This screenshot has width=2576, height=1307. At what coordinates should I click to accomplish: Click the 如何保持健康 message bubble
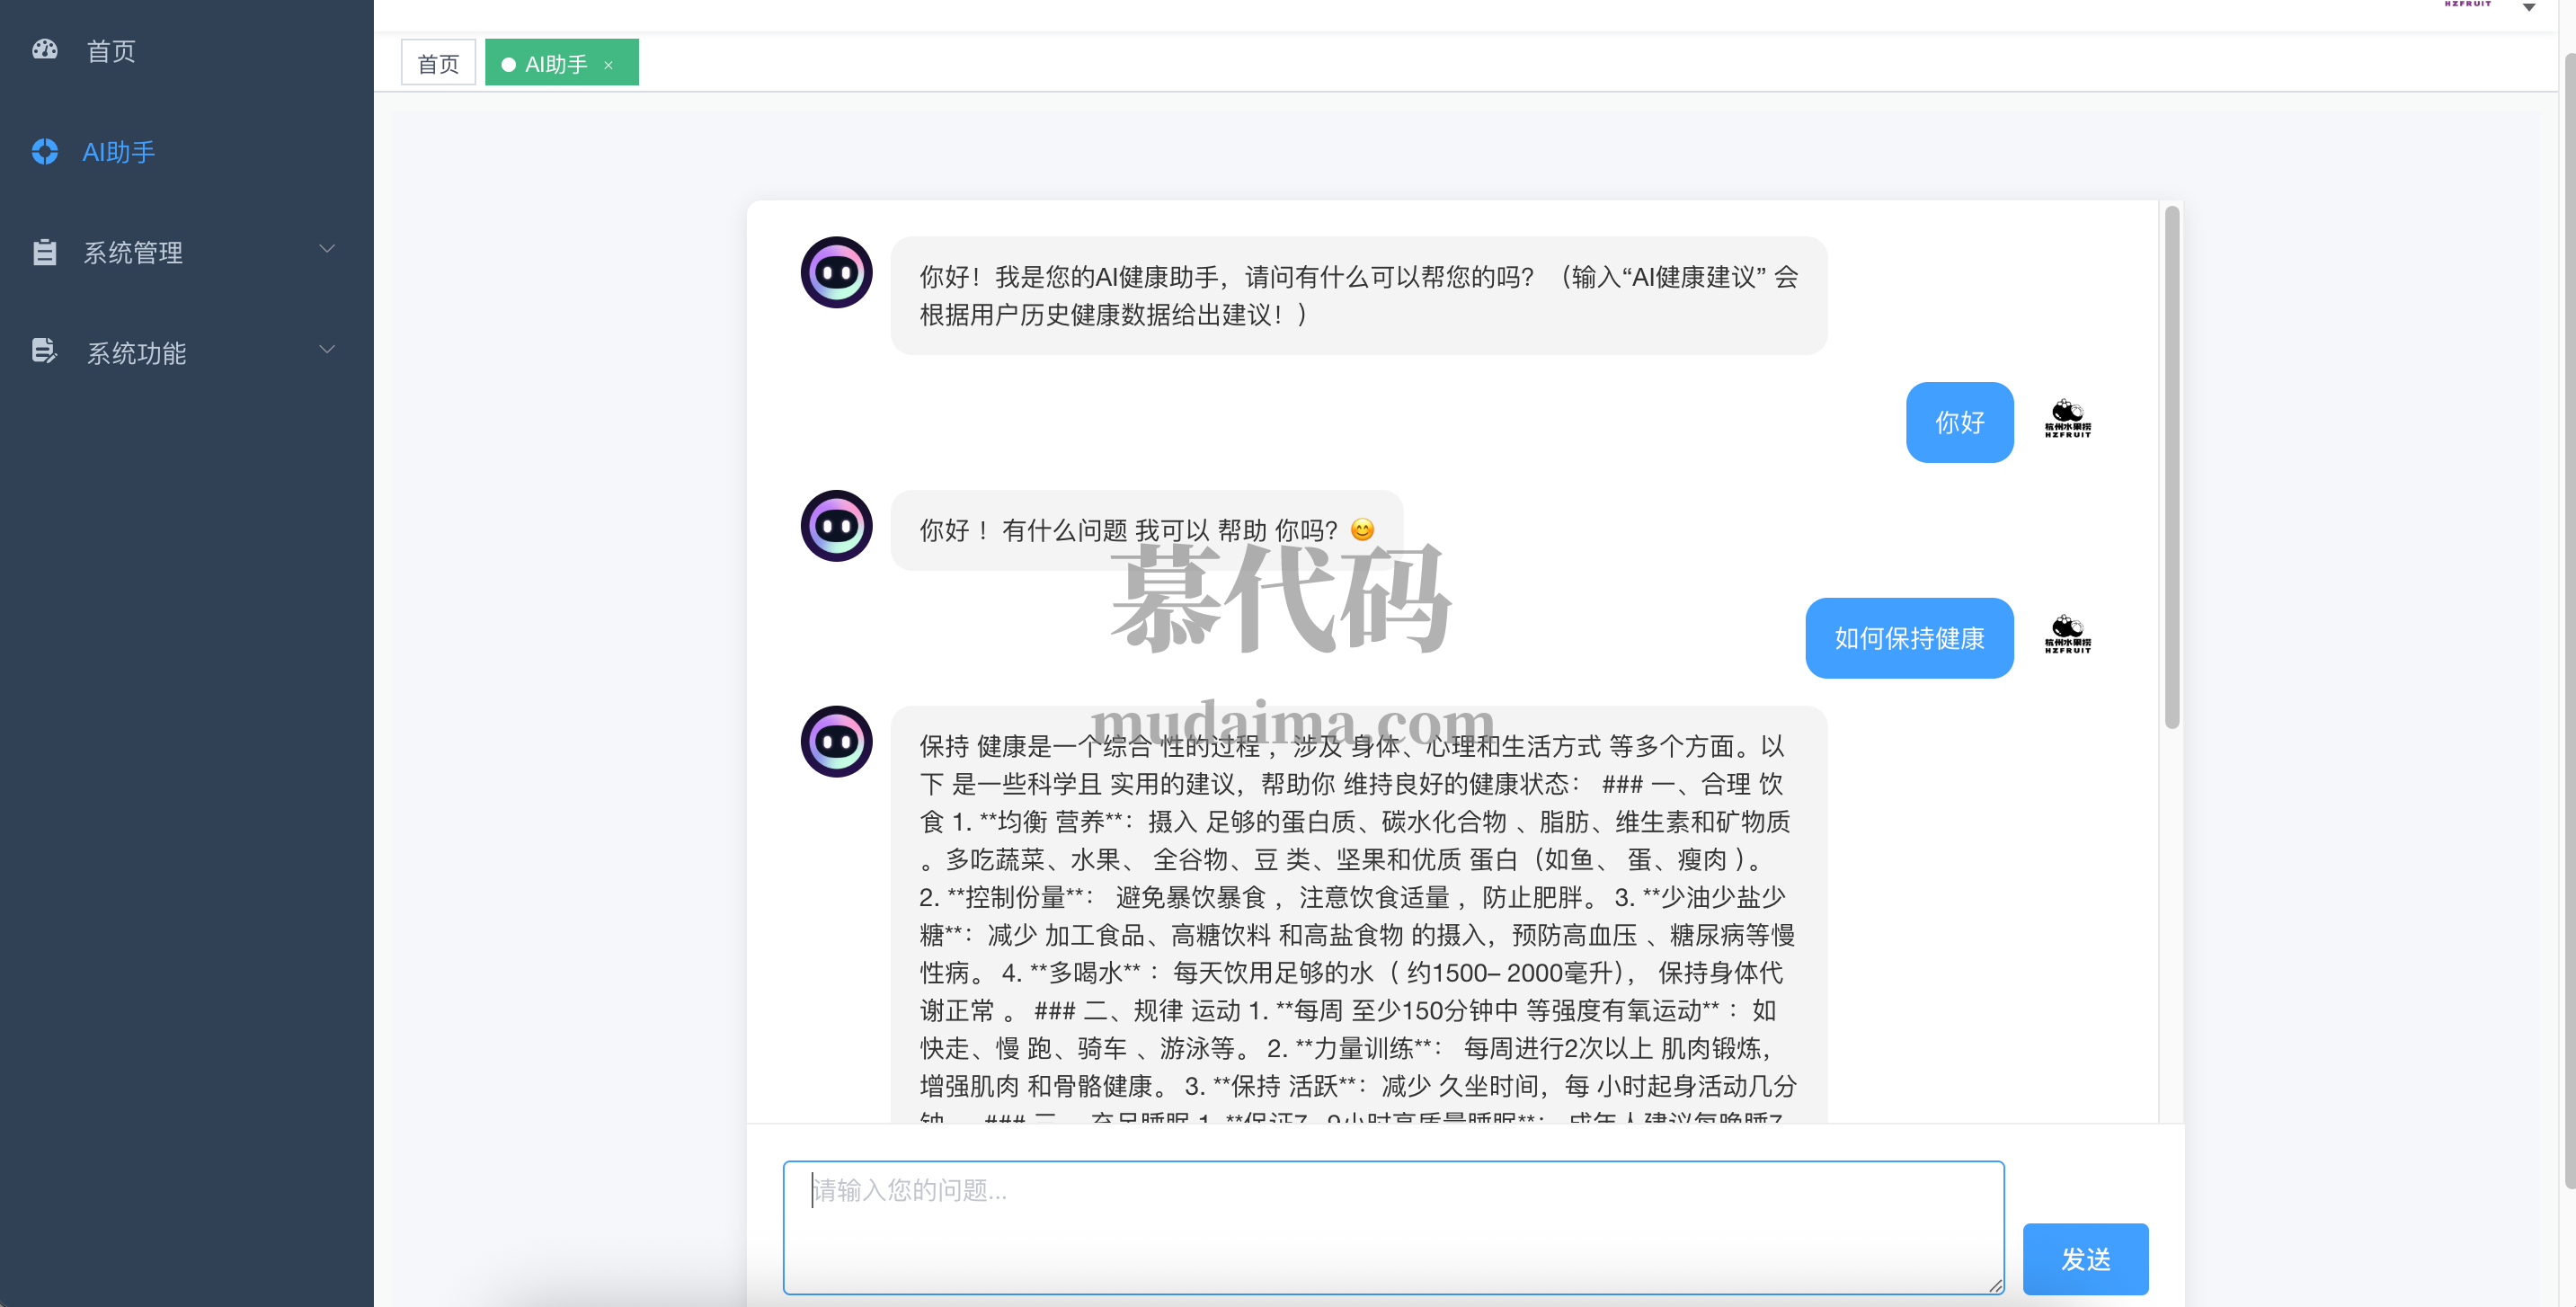click(x=1908, y=638)
